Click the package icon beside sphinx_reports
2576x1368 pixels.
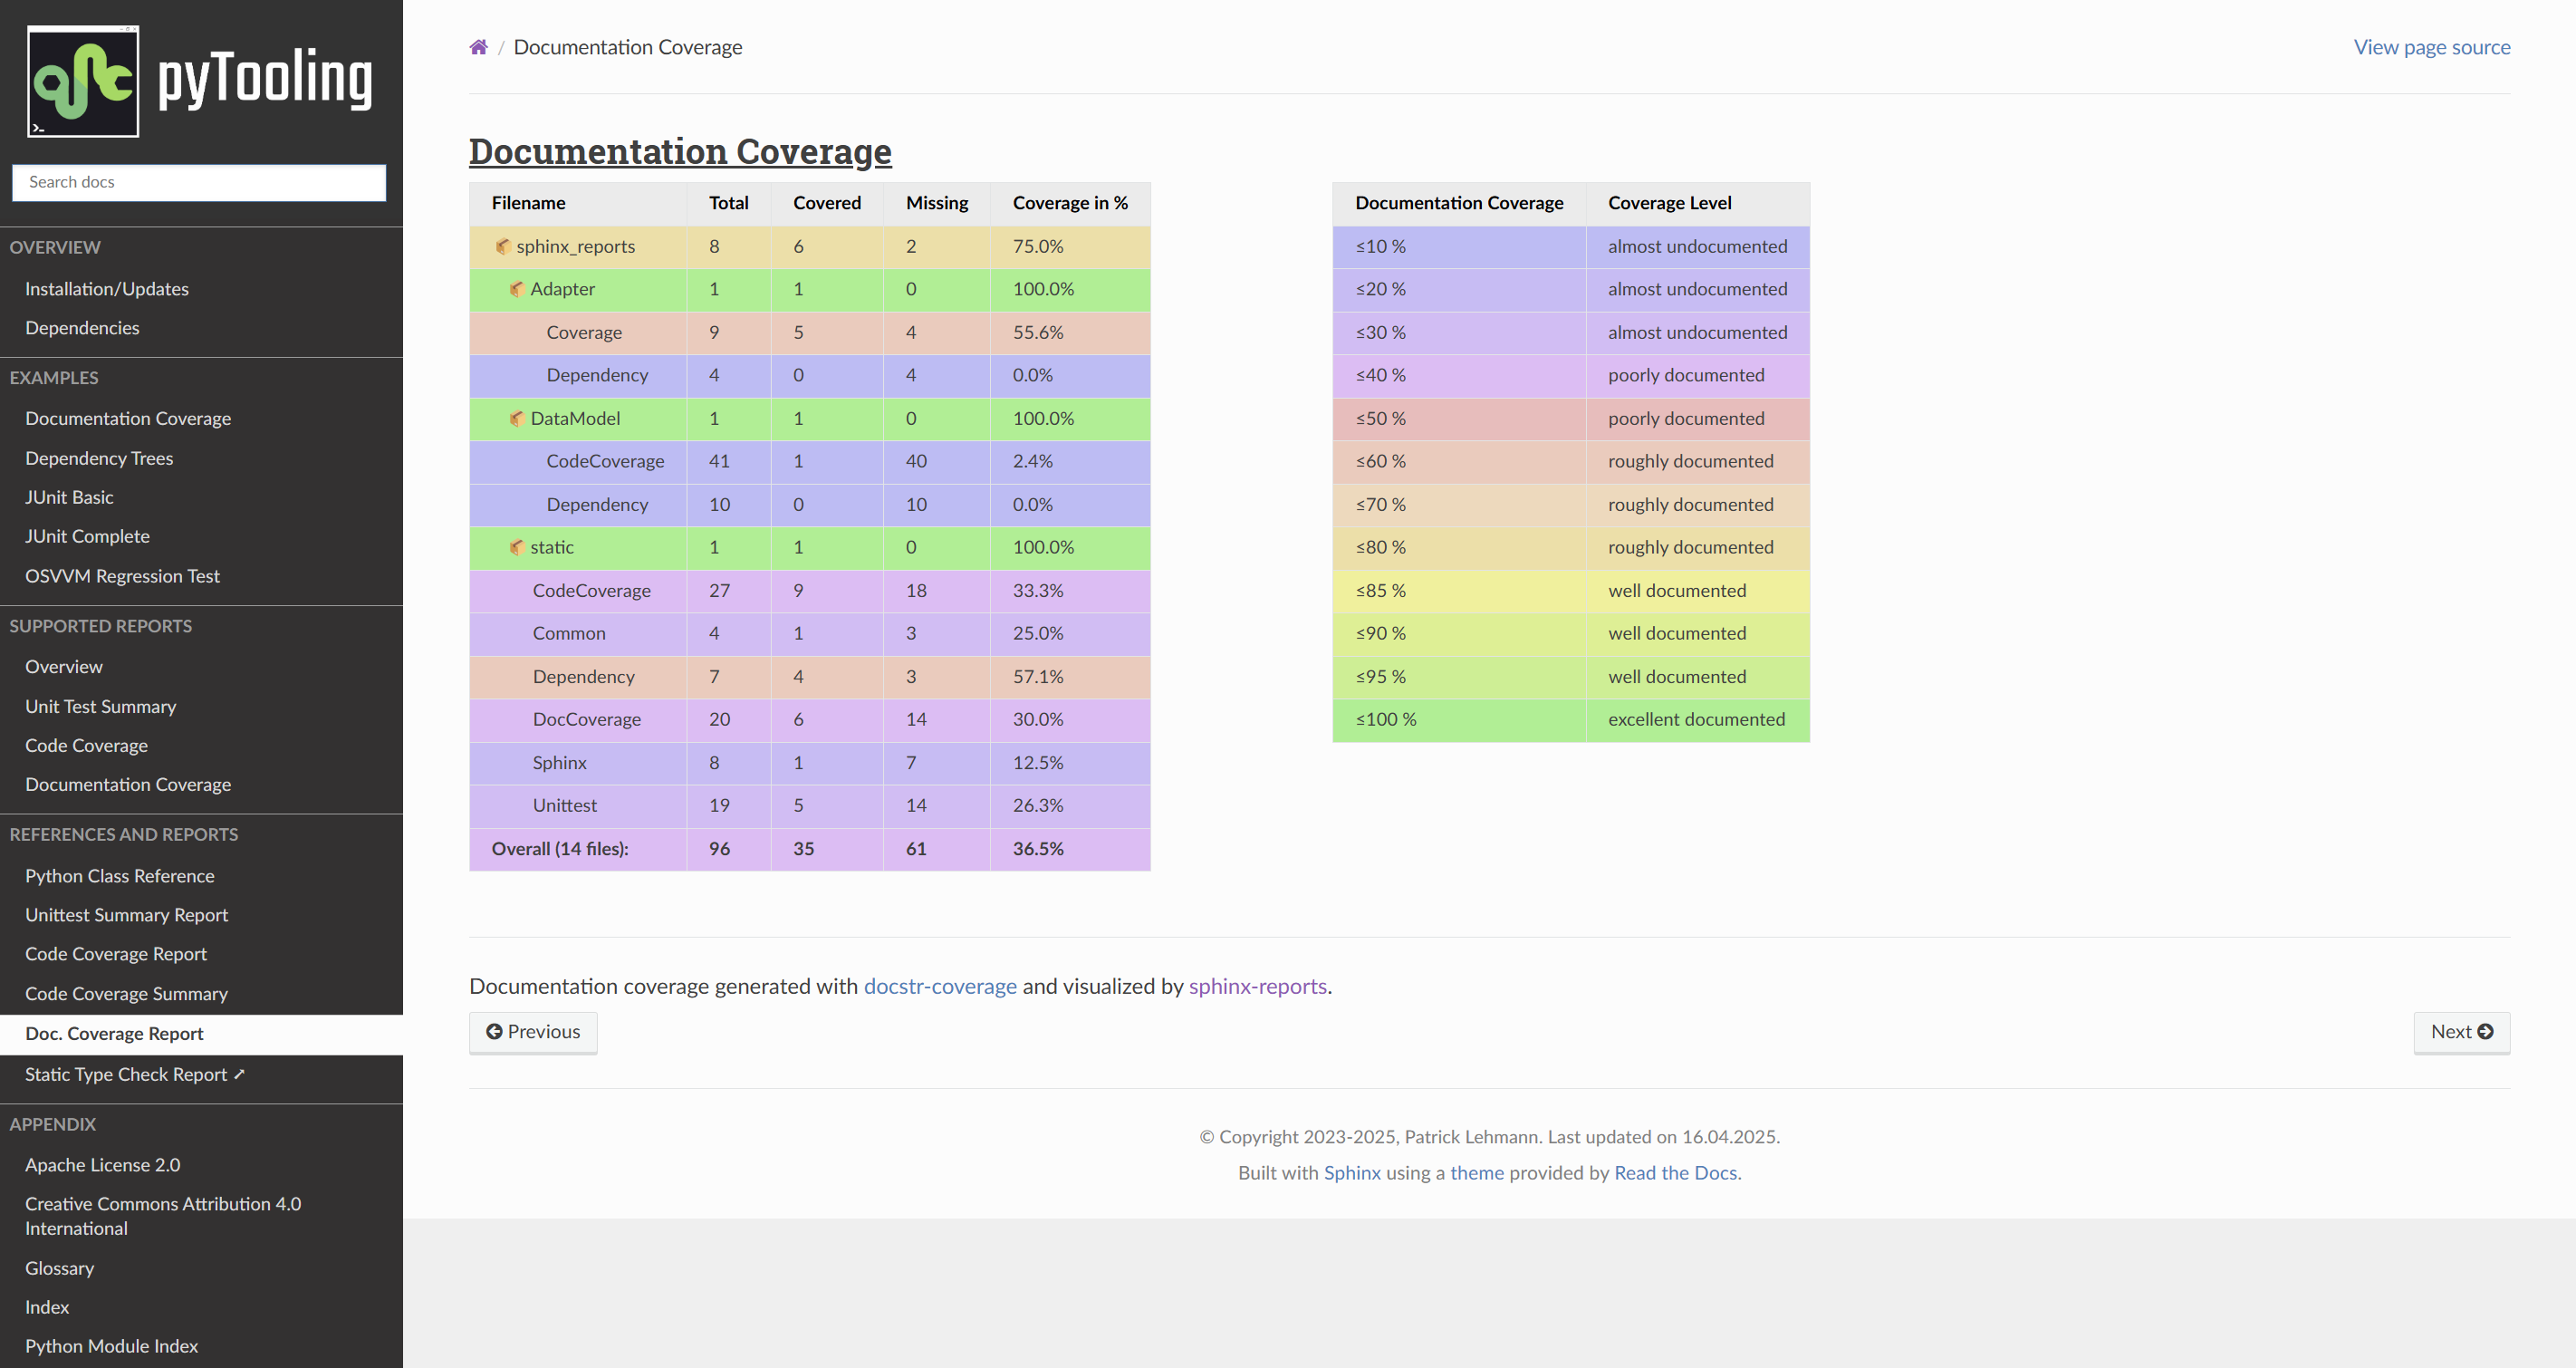pos(503,246)
